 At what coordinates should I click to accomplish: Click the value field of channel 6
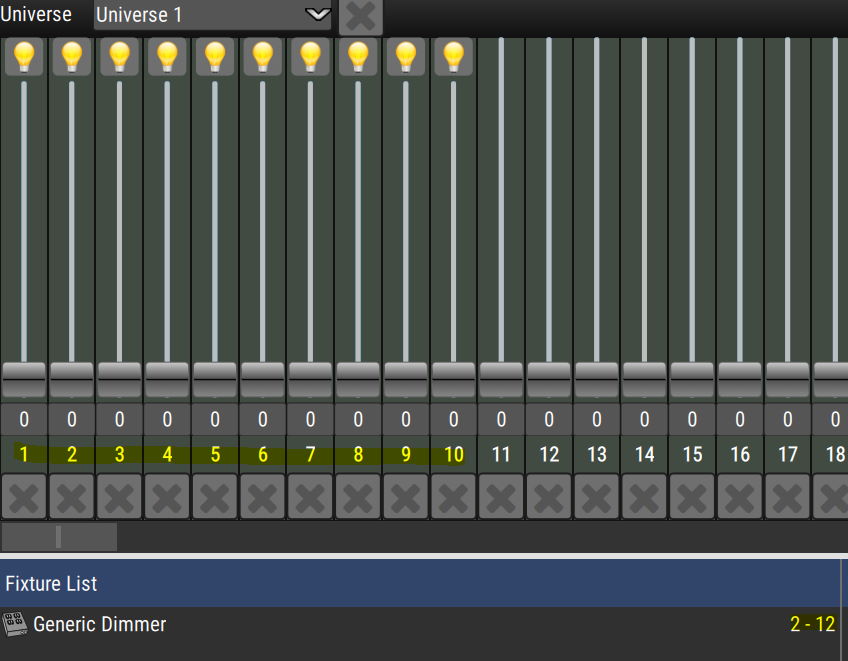(263, 419)
